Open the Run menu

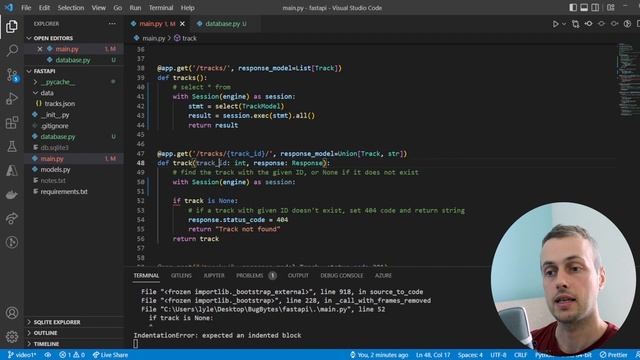[135, 8]
